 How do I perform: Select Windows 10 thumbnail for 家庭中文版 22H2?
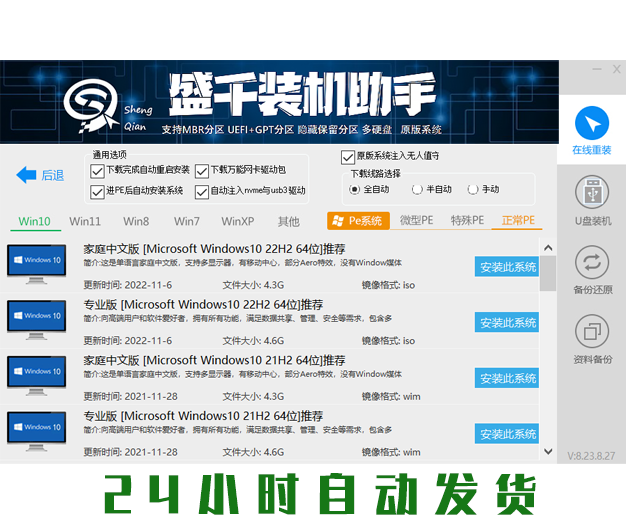(x=36, y=264)
